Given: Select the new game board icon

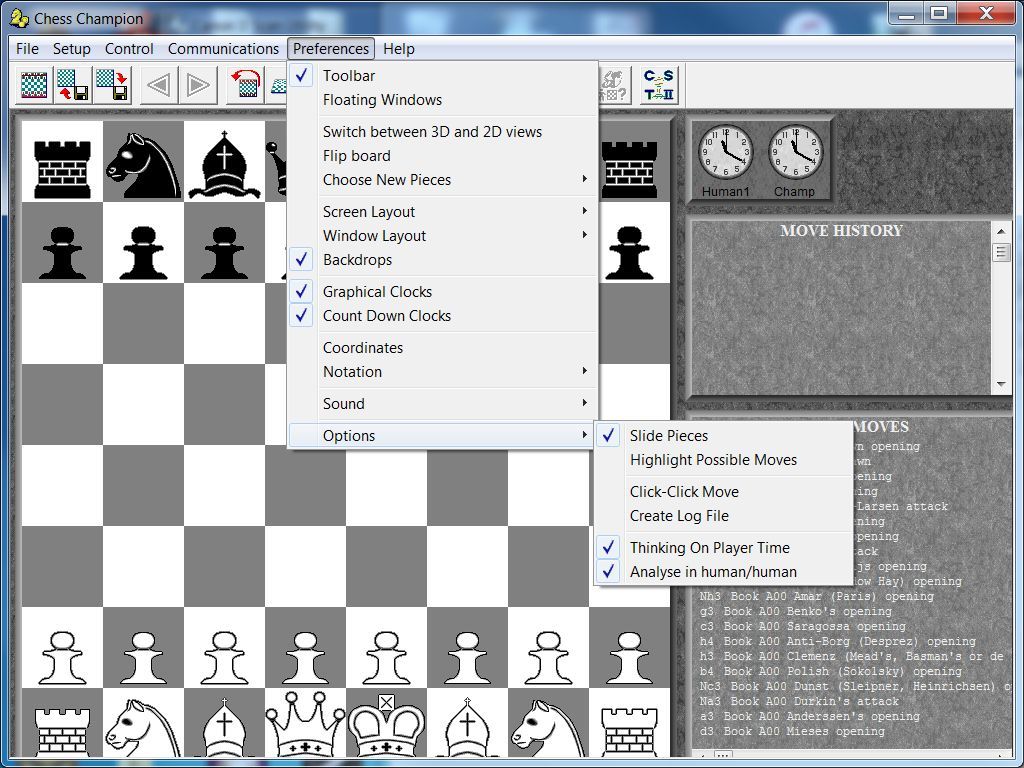Looking at the screenshot, I should click(33, 86).
